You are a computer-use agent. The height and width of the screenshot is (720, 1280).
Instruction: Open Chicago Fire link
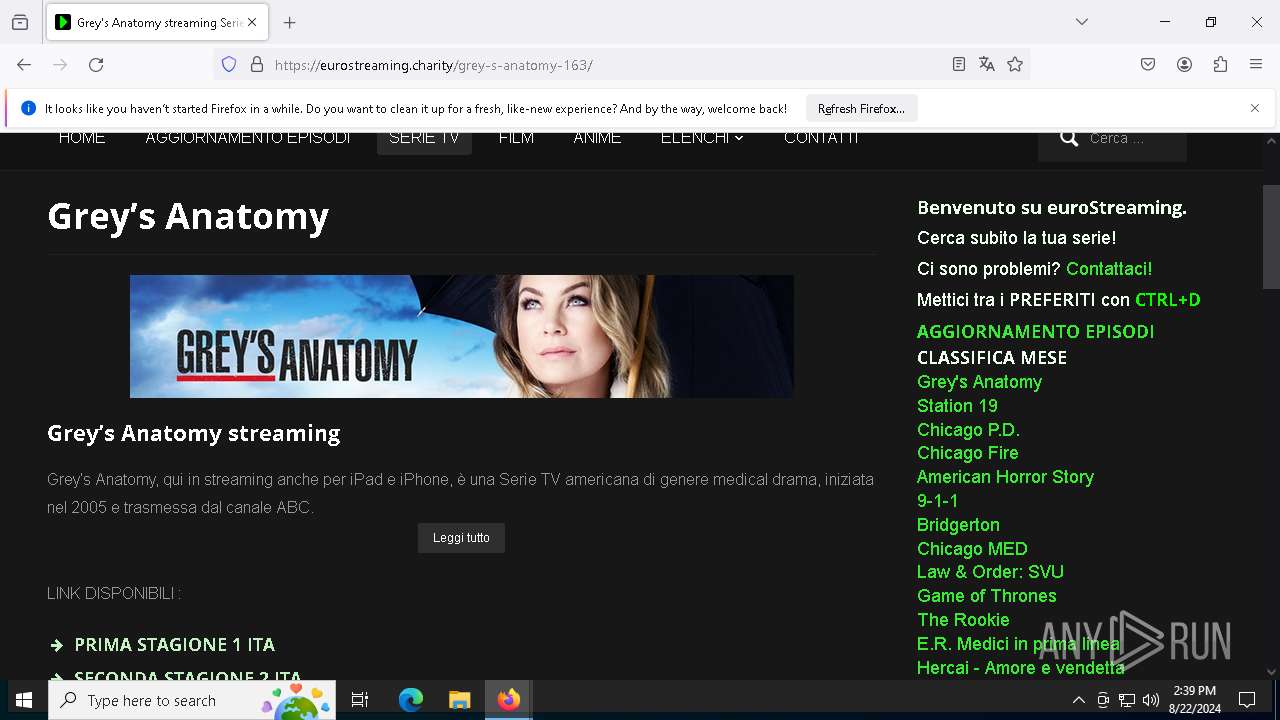tap(967, 453)
